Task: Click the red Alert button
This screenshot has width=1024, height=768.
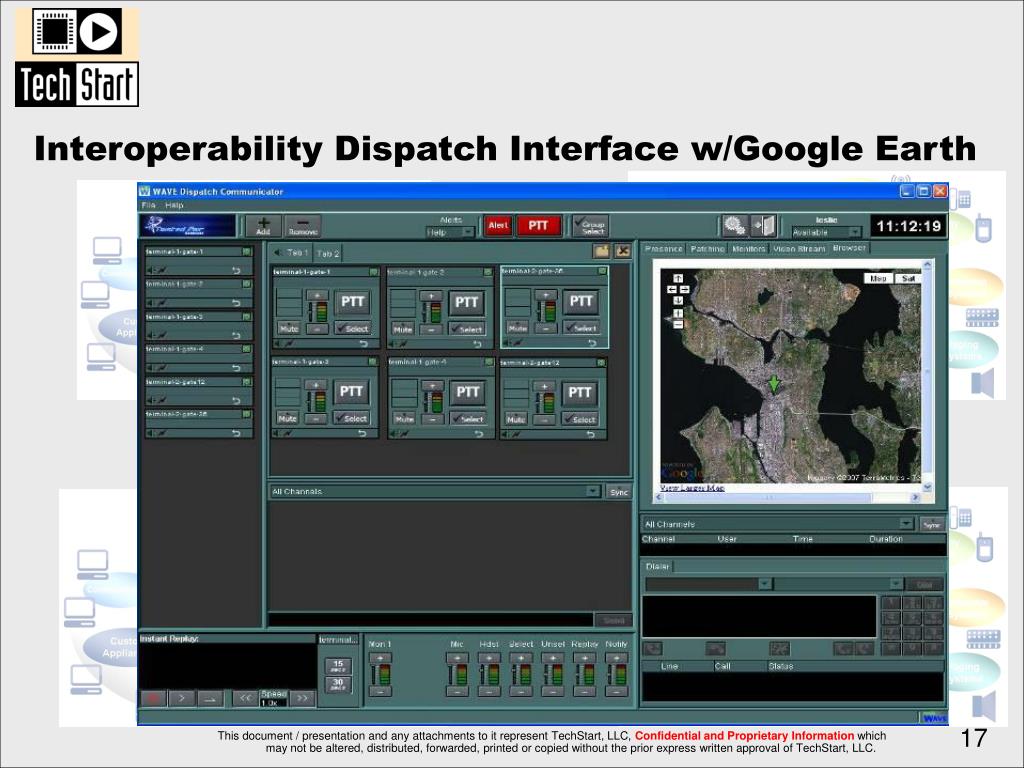Action: 498,225
